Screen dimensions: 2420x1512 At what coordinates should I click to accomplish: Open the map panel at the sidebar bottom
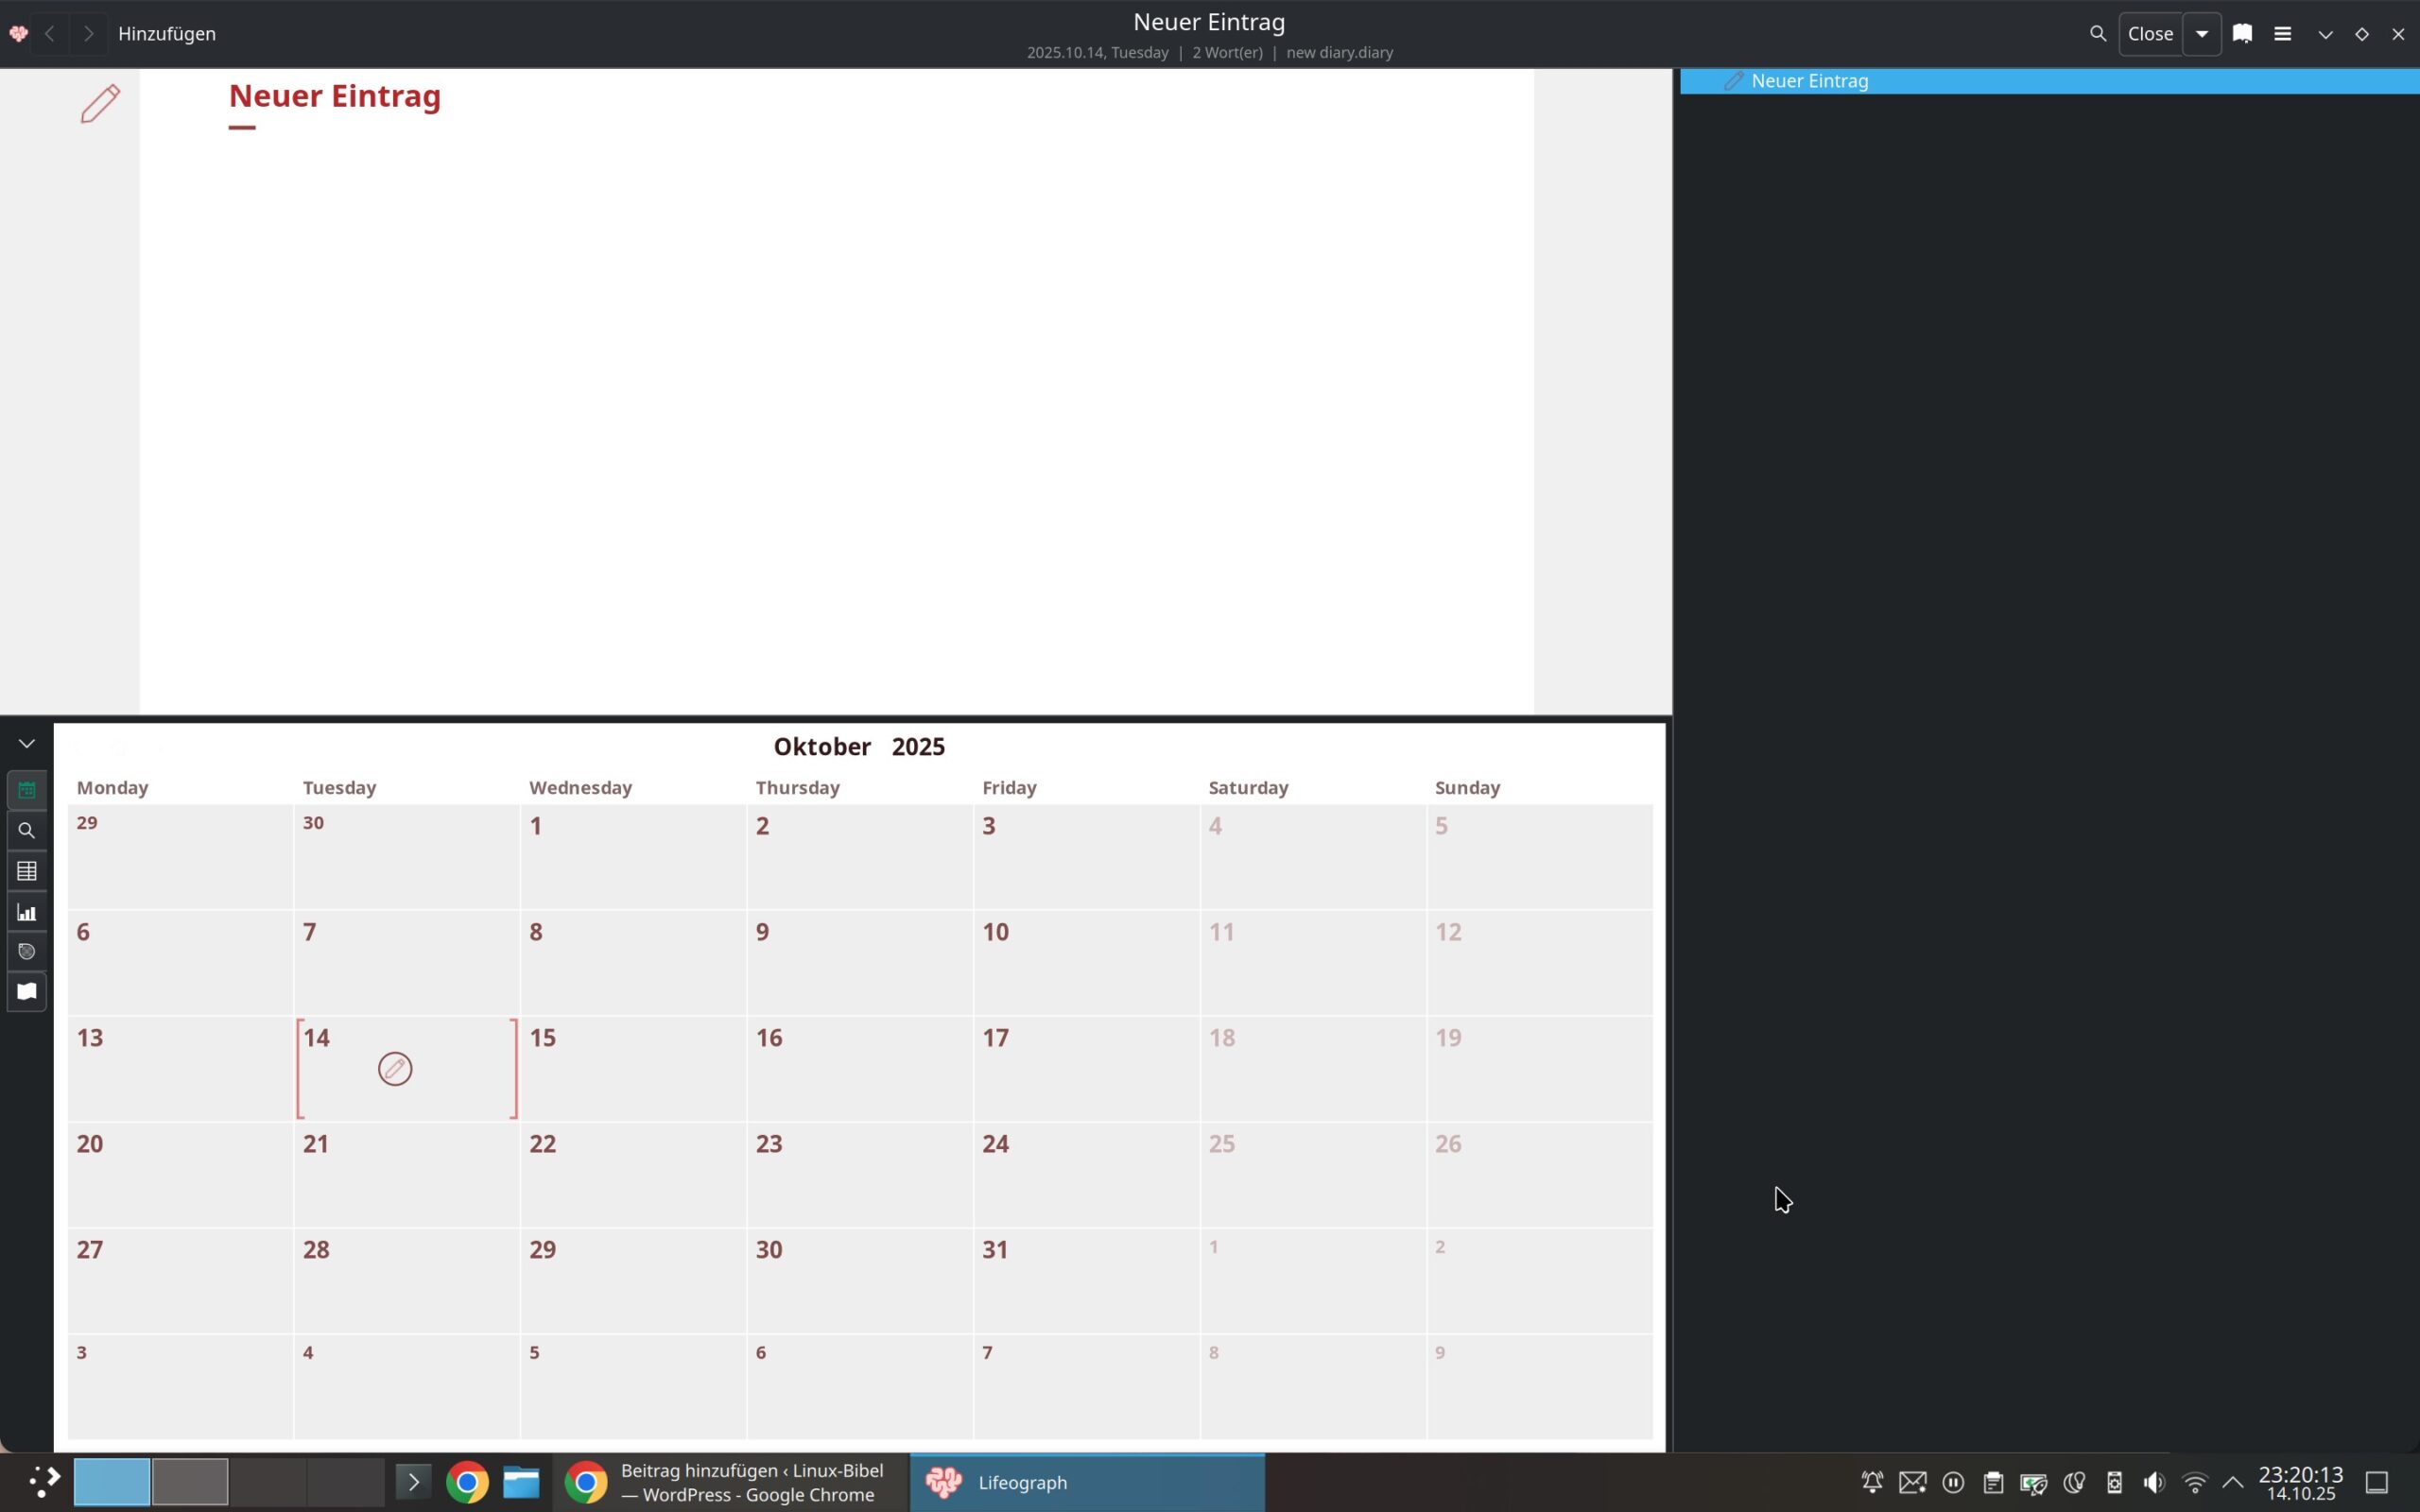(27, 992)
